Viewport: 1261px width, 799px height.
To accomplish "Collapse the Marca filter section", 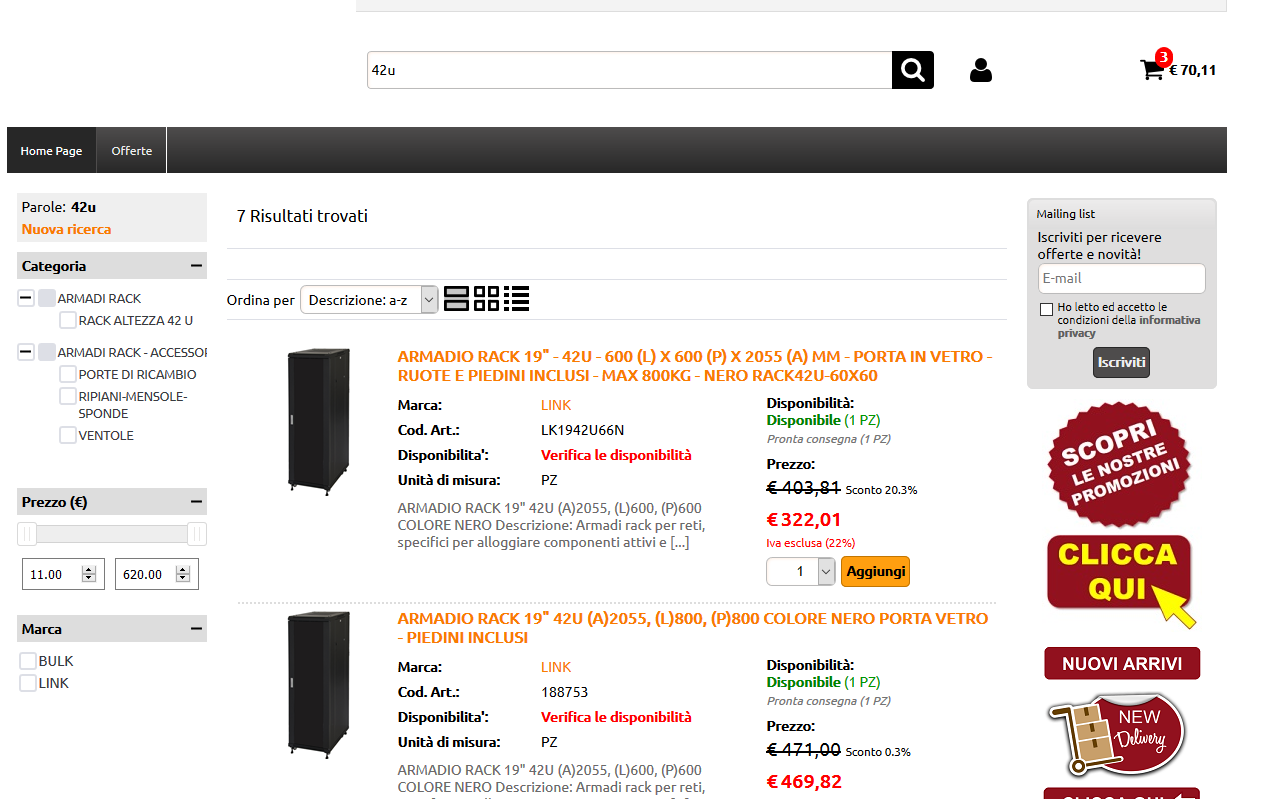I will [x=196, y=629].
